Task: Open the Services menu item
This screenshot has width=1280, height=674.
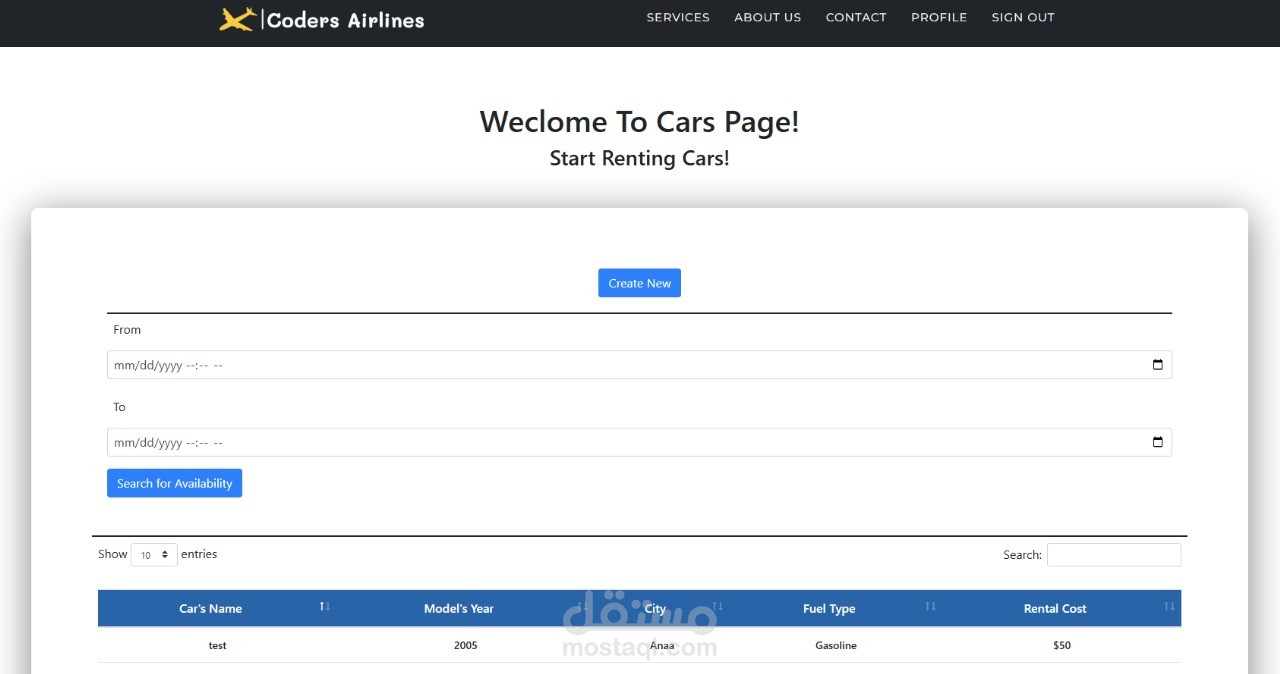Action: pos(678,17)
